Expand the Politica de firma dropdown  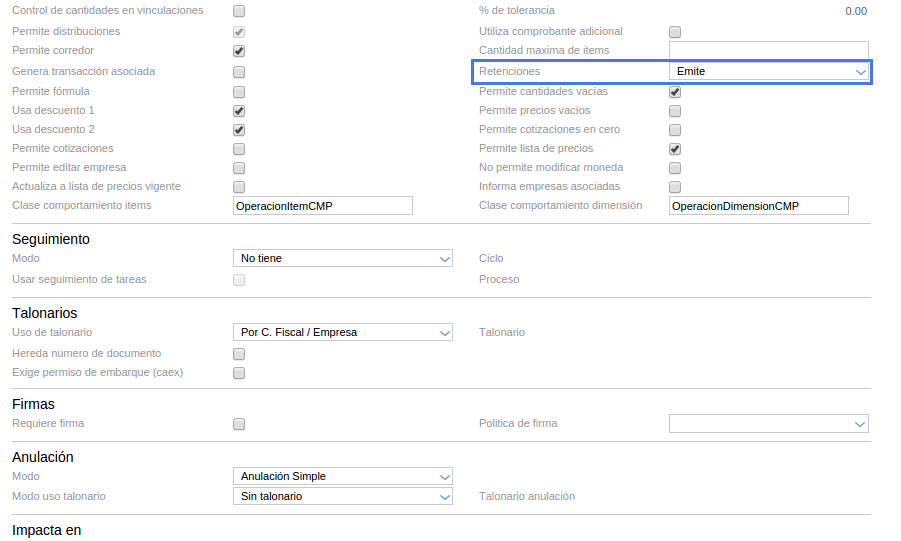point(768,424)
